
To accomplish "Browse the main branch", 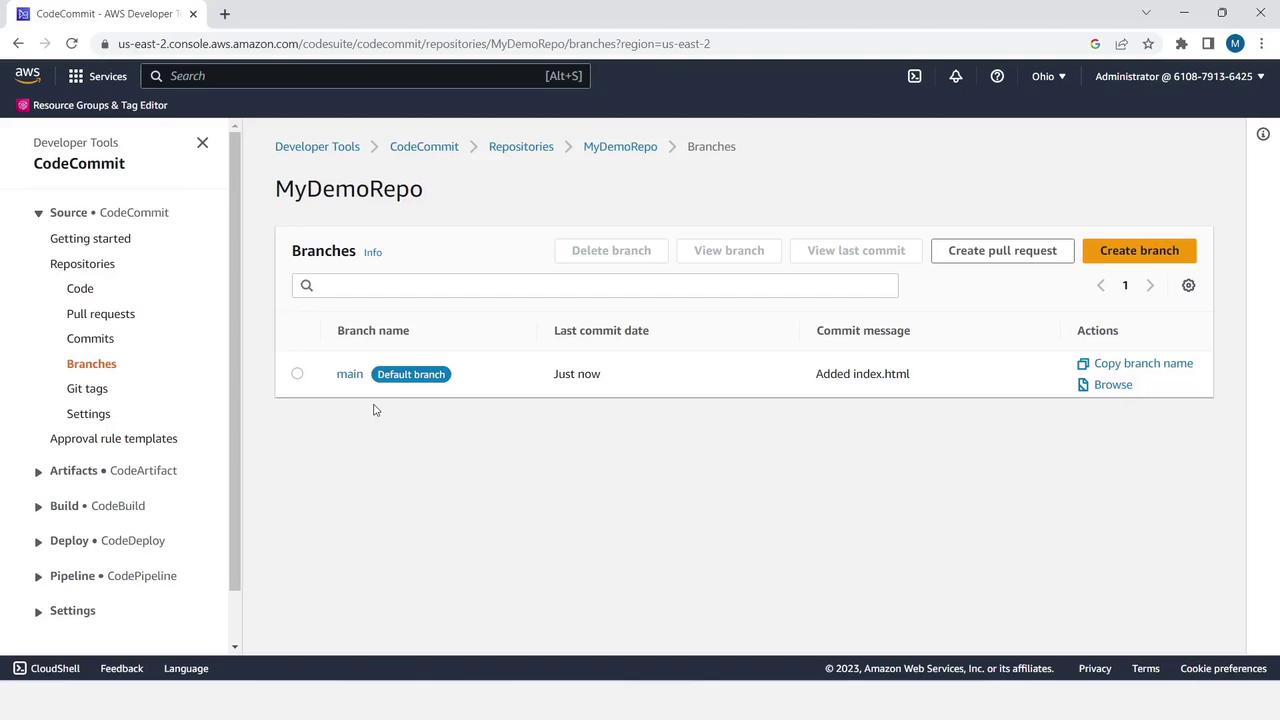I will (x=1105, y=385).
